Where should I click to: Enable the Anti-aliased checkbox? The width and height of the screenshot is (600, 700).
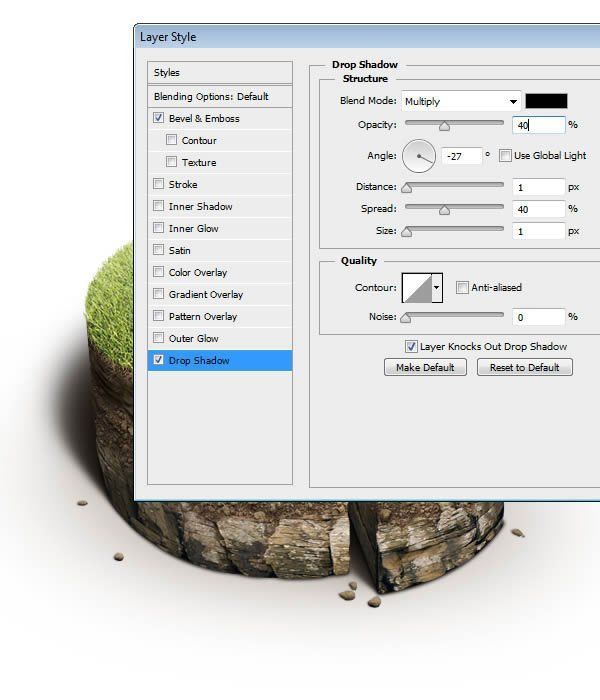click(x=462, y=287)
